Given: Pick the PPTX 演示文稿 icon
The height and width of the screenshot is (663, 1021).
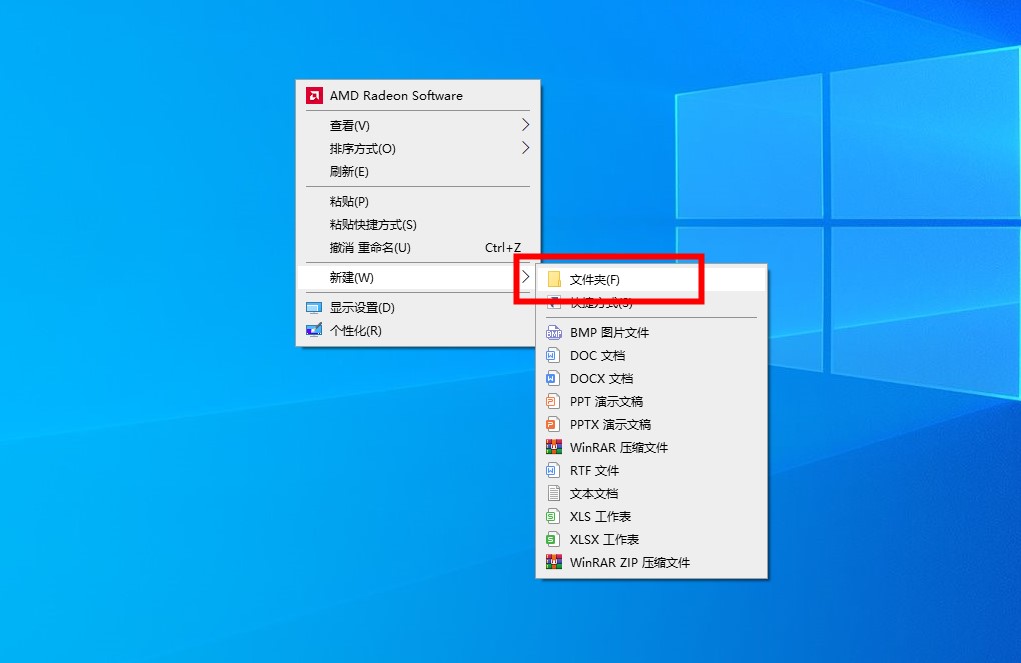Looking at the screenshot, I should click(552, 425).
